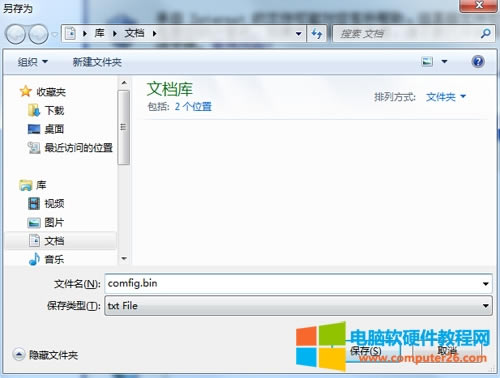Click the Forward navigation arrow button
The height and width of the screenshot is (378, 500).
pos(38,34)
